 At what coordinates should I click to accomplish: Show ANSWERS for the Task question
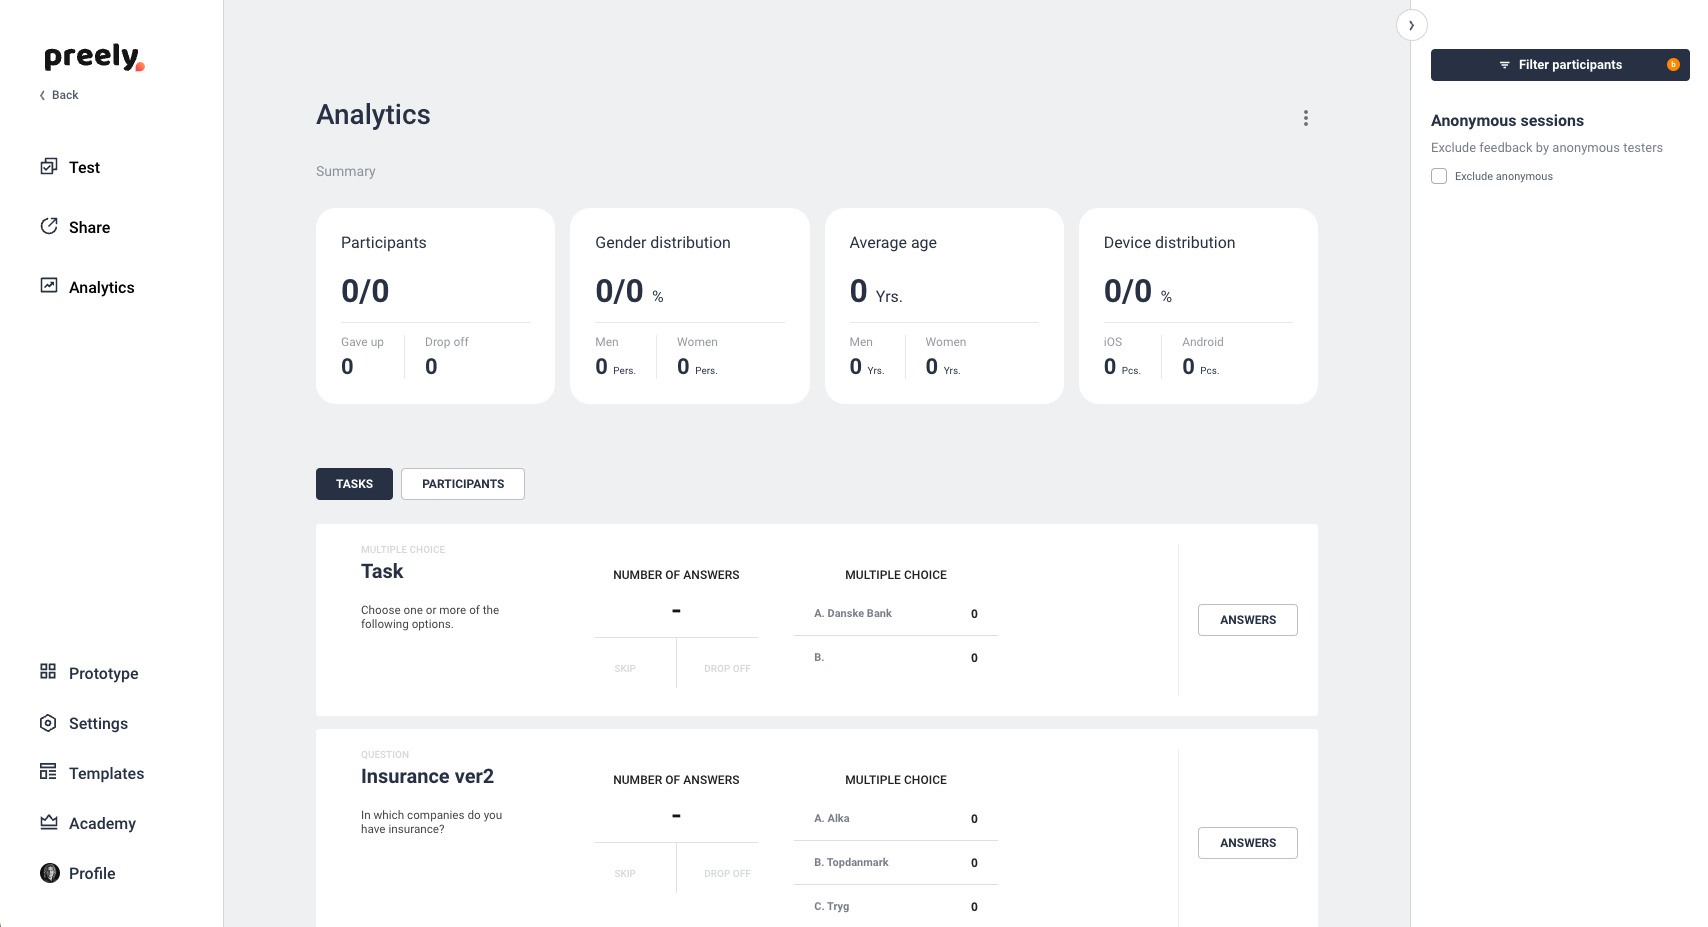click(1247, 620)
